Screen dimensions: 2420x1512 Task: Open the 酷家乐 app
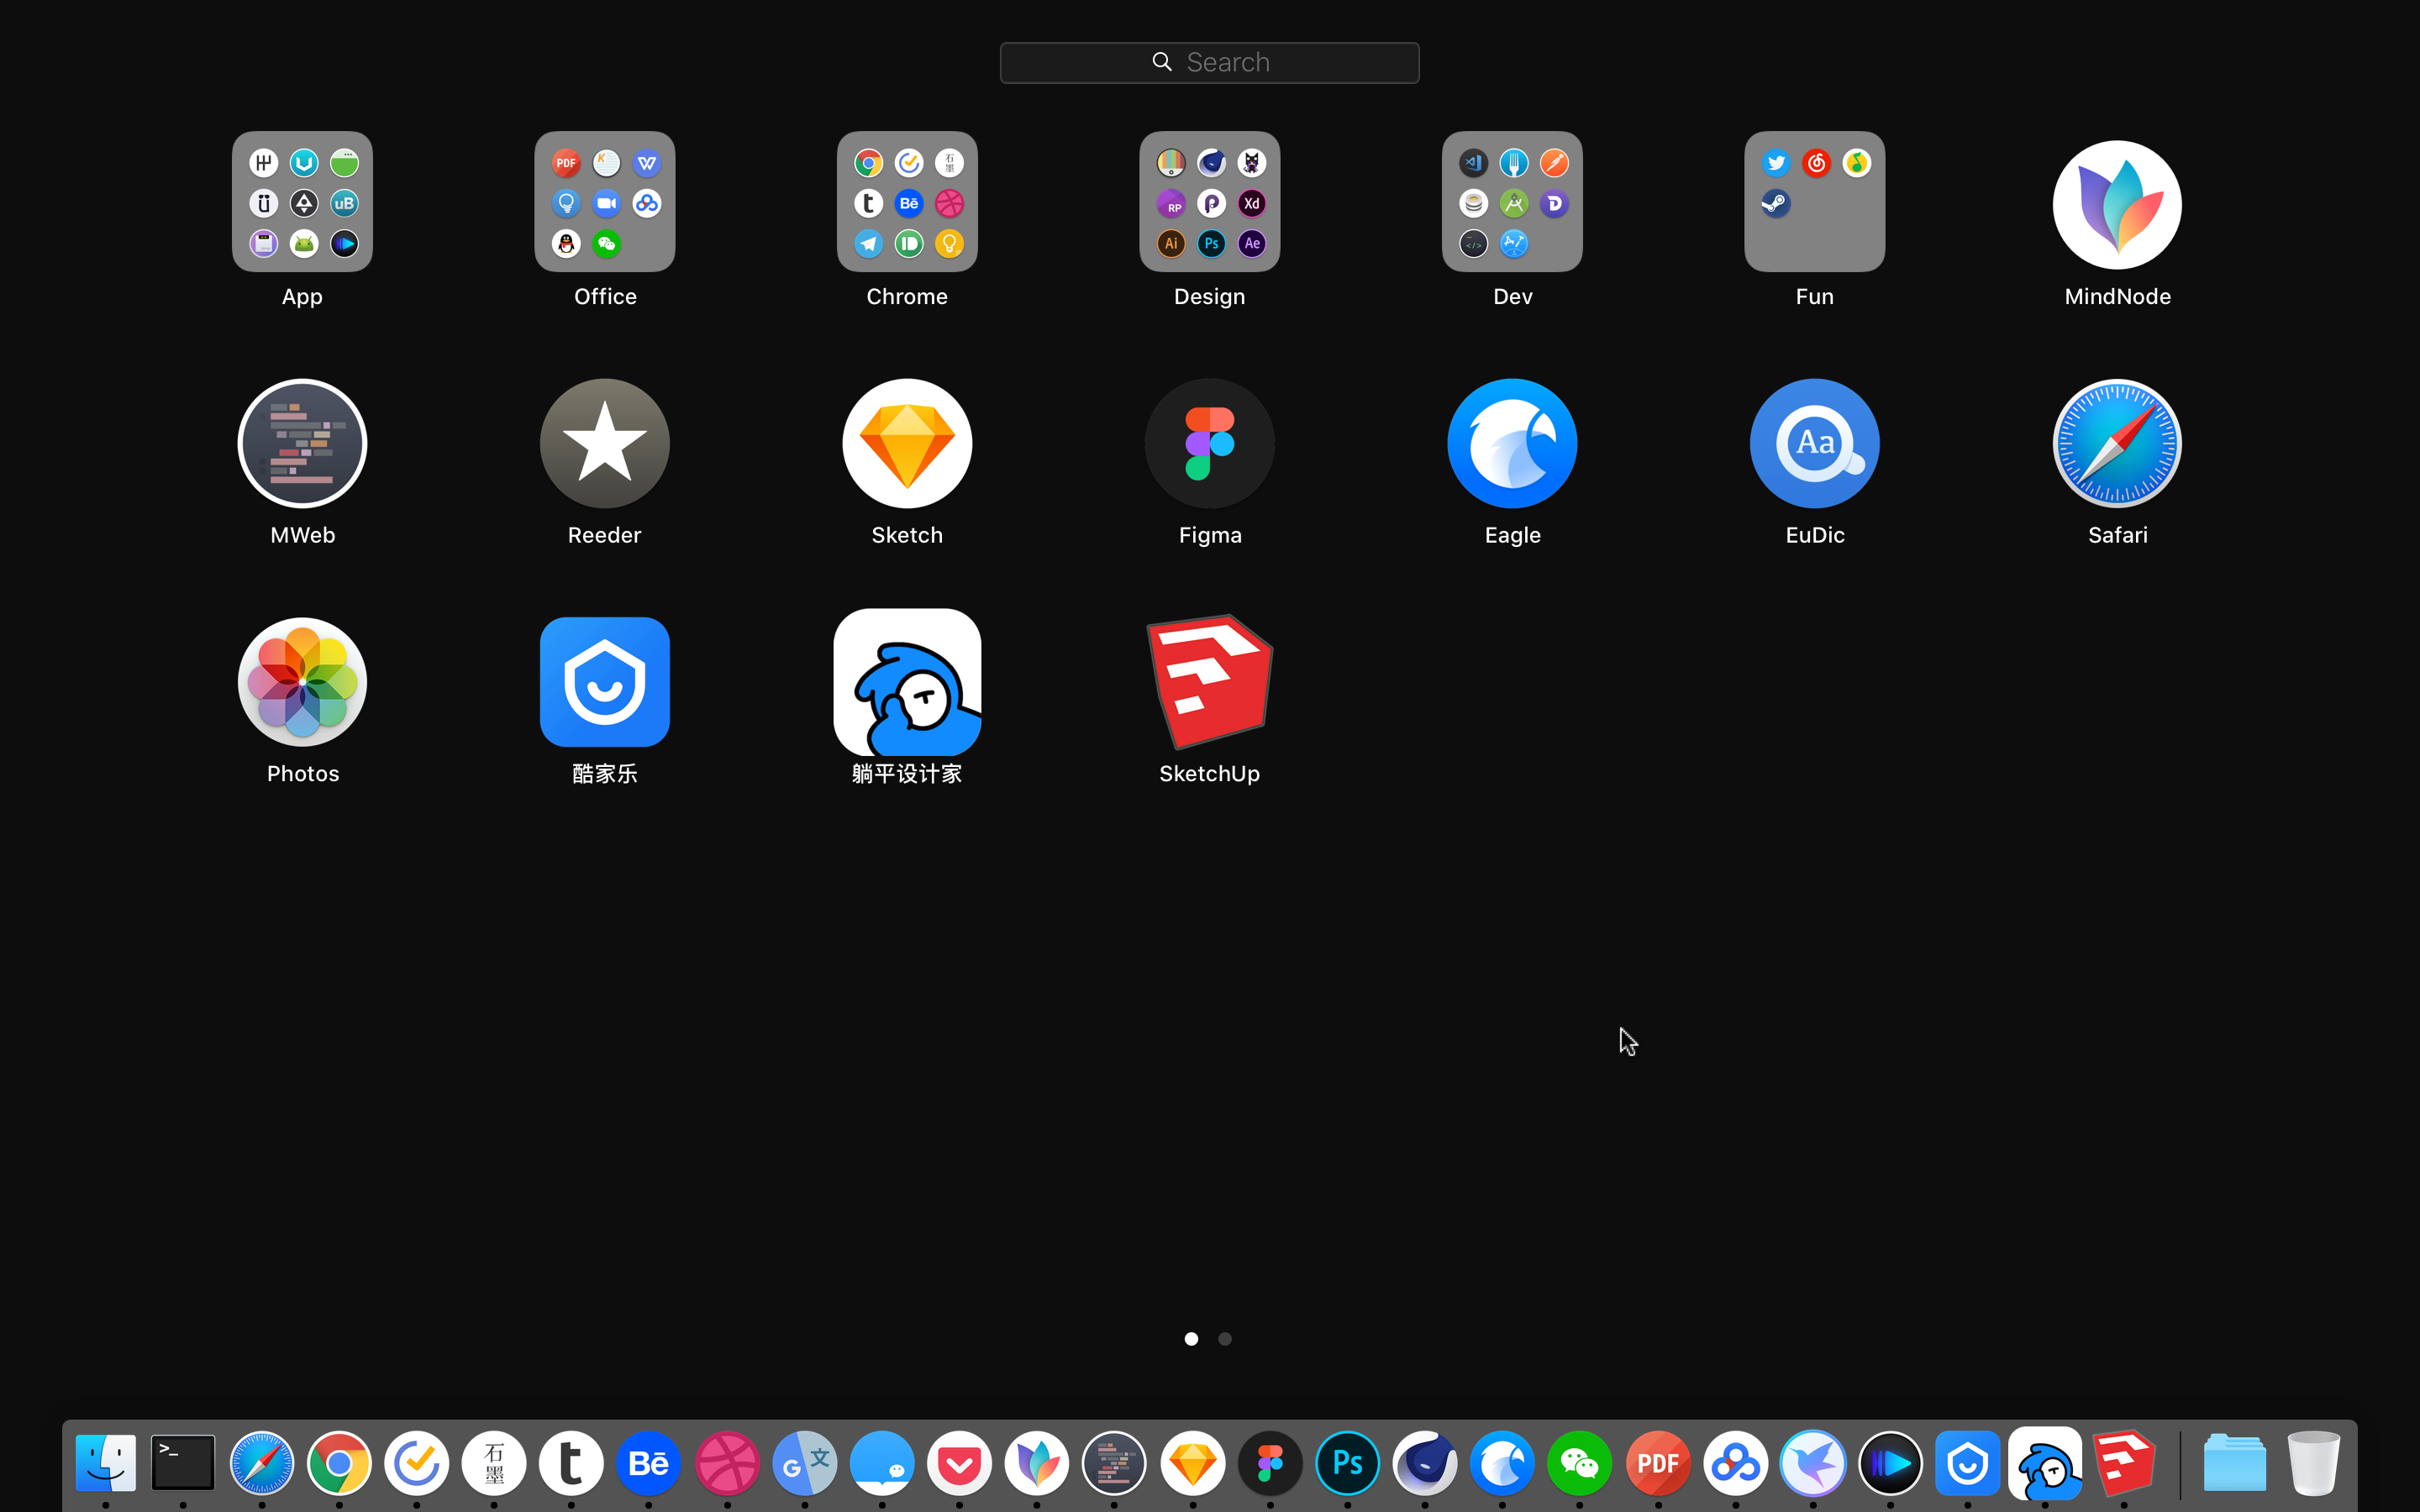point(604,682)
